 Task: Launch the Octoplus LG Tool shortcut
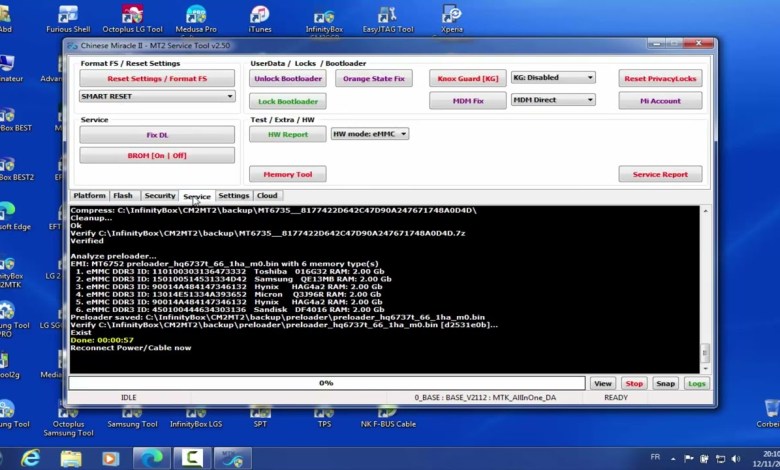tap(131, 18)
